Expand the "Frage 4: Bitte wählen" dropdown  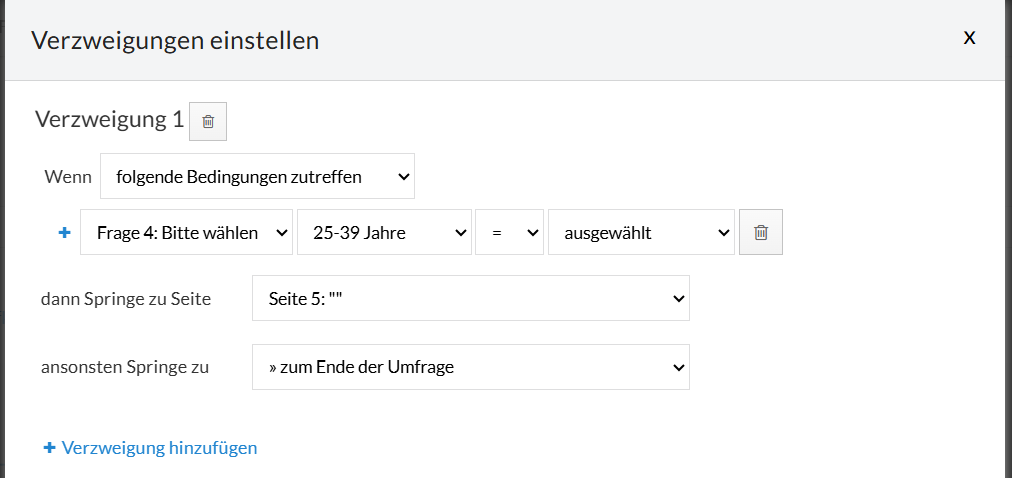click(186, 232)
